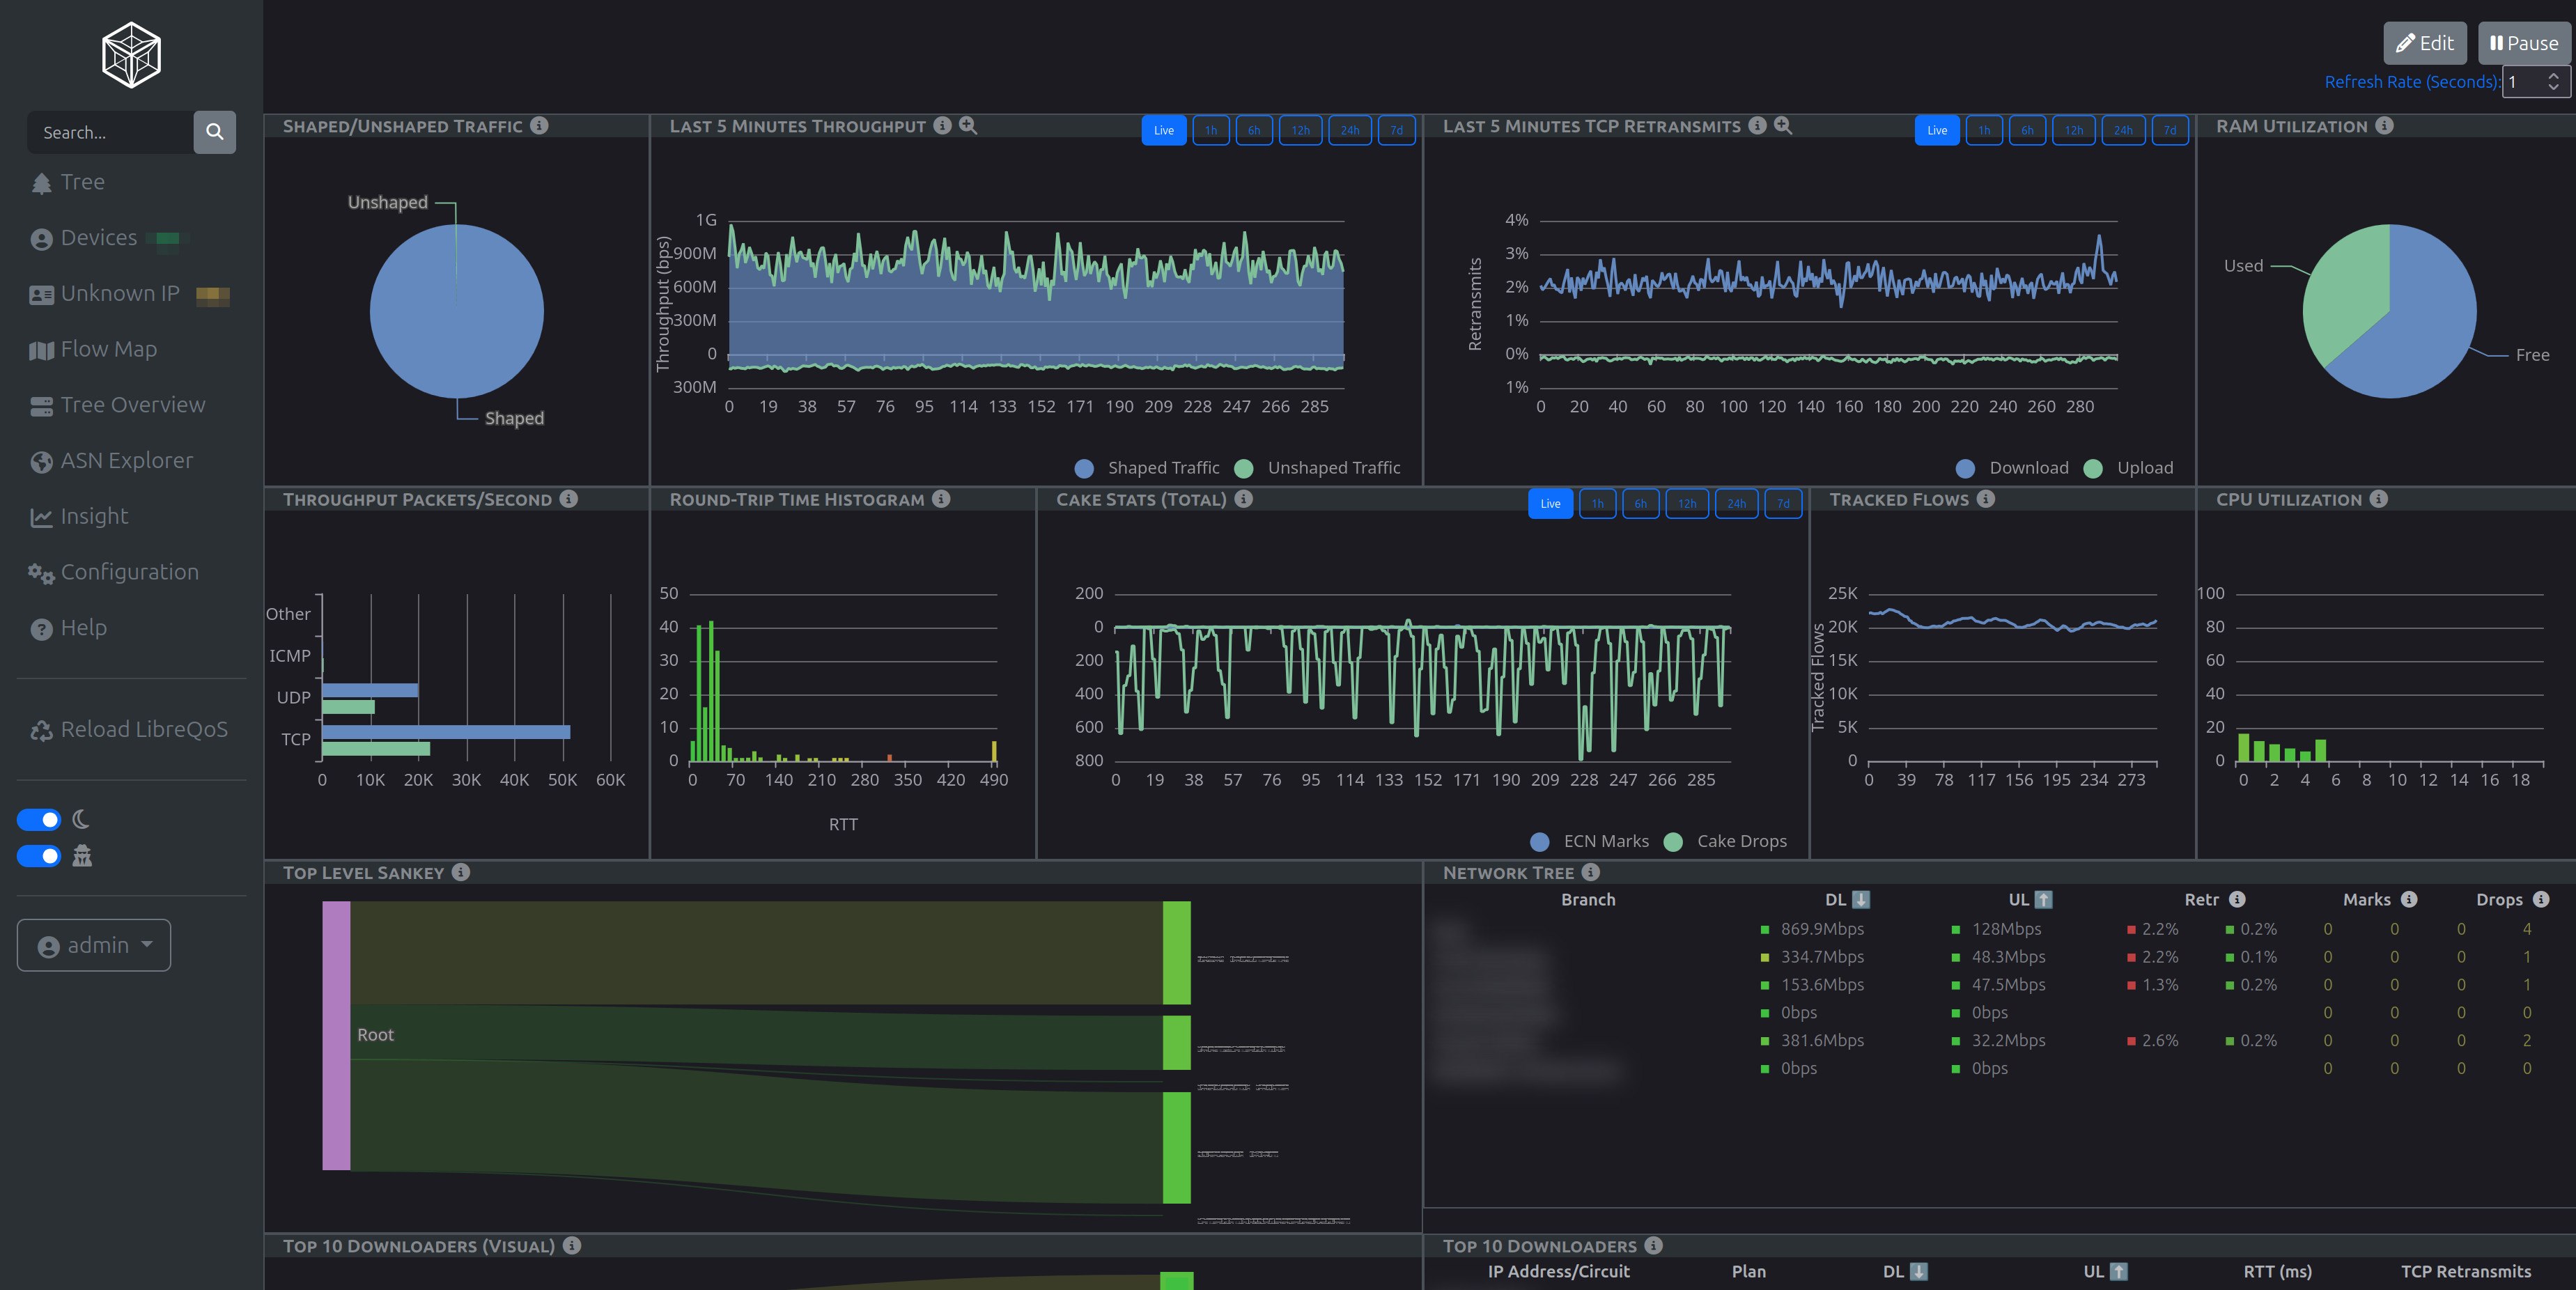2576x1290 pixels.
Task: Click info icon next to Cake Stats (Total)
Action: click(1244, 498)
